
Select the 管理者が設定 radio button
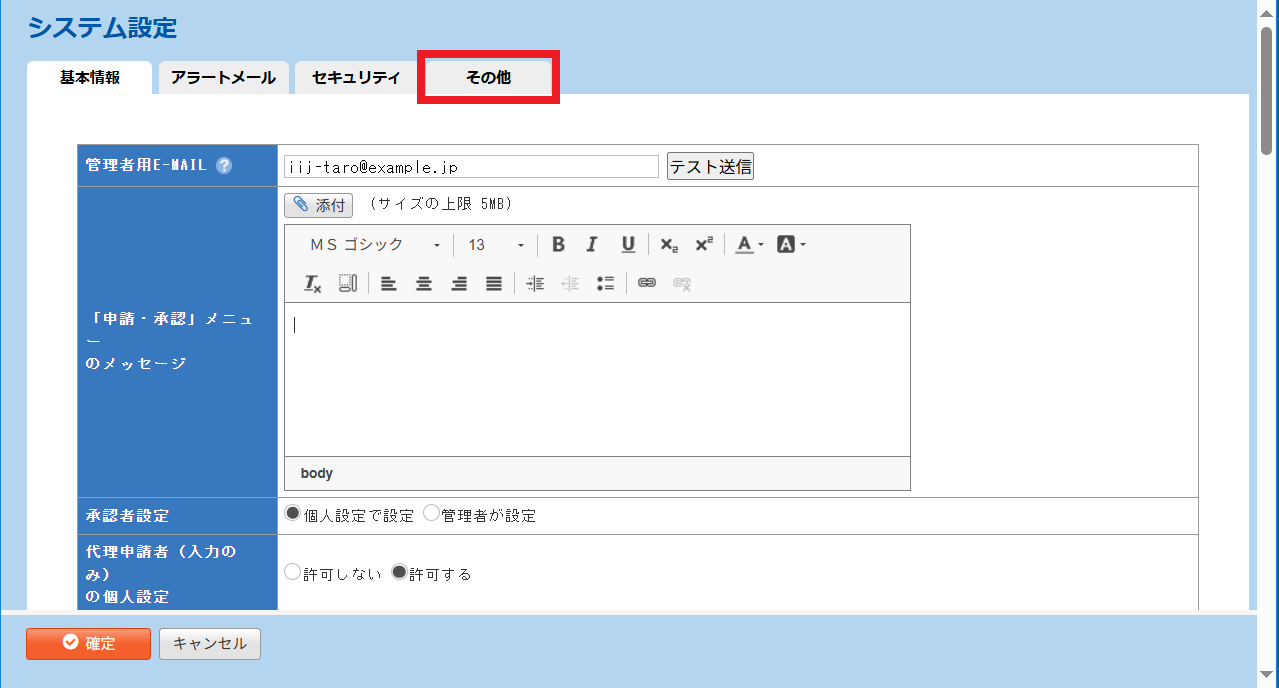pyautogui.click(x=432, y=514)
